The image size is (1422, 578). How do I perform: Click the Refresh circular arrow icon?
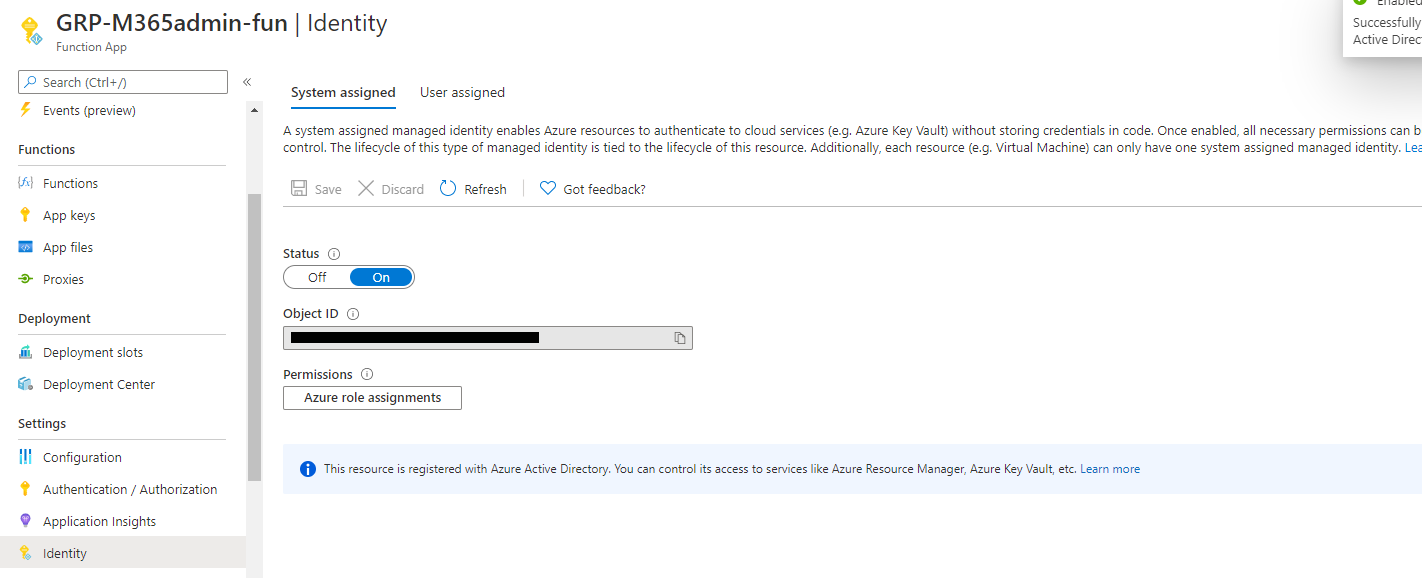click(x=448, y=188)
